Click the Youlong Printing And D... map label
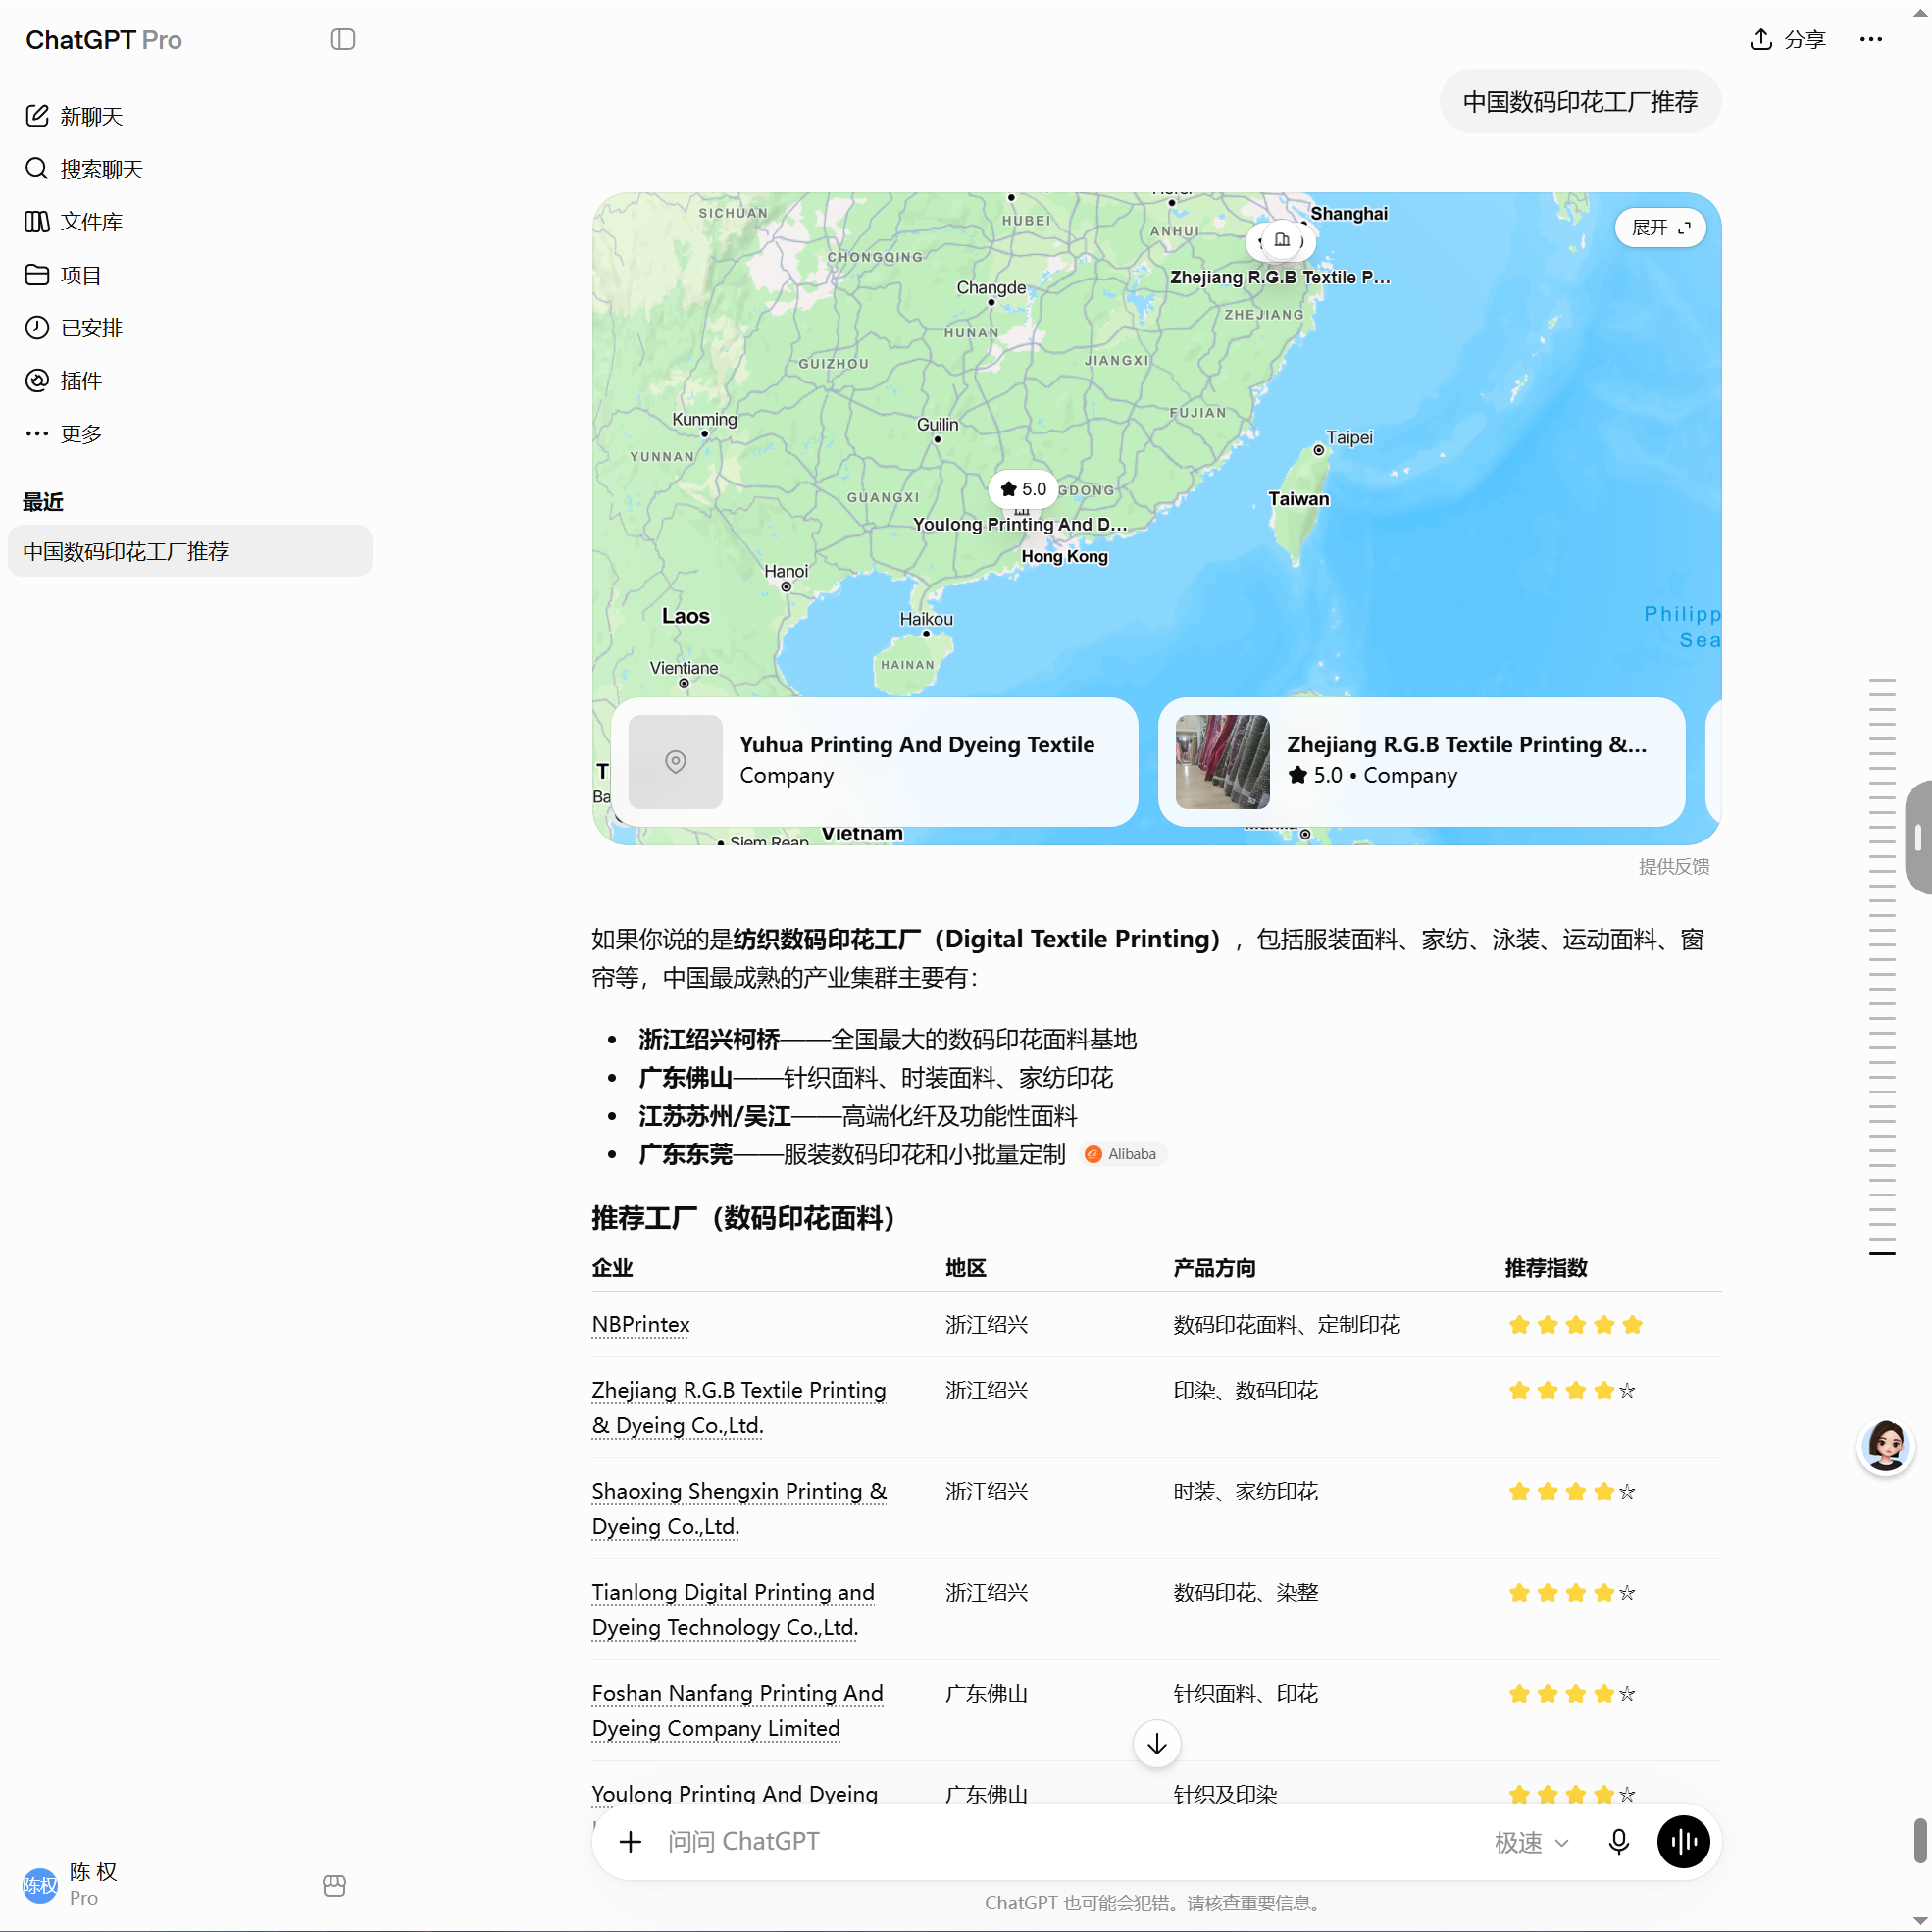 tap(1019, 524)
